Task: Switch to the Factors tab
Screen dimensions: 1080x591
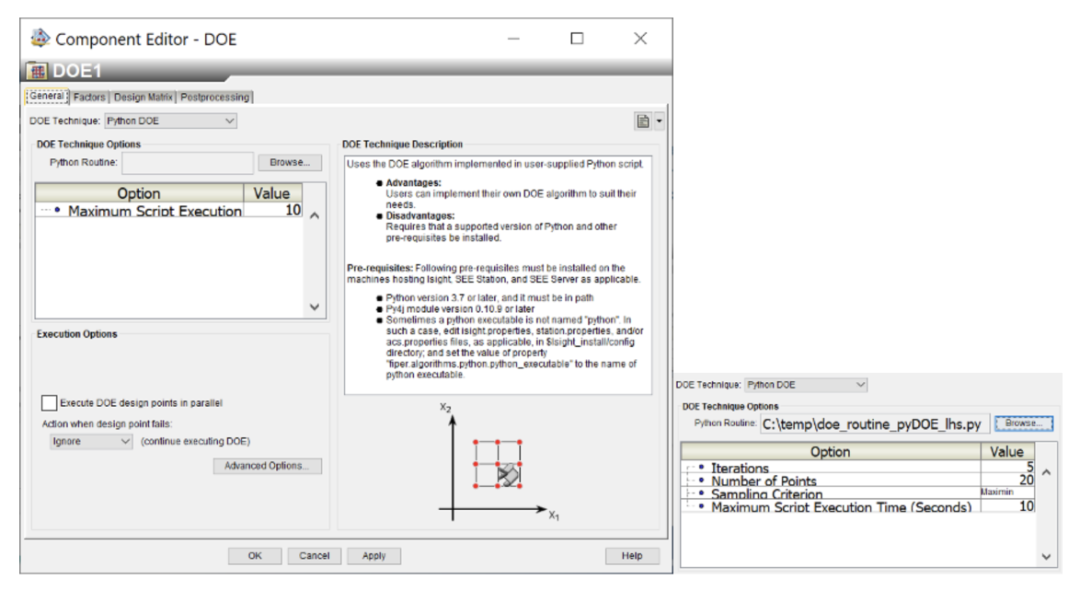Action: [x=89, y=97]
